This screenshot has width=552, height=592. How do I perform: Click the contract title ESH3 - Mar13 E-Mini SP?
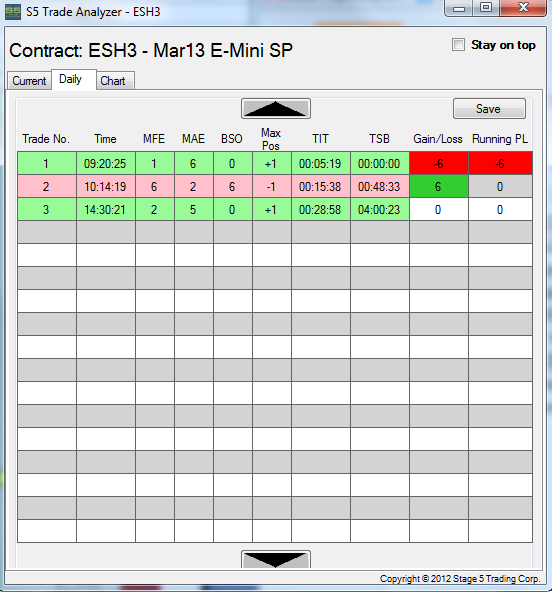click(191, 50)
